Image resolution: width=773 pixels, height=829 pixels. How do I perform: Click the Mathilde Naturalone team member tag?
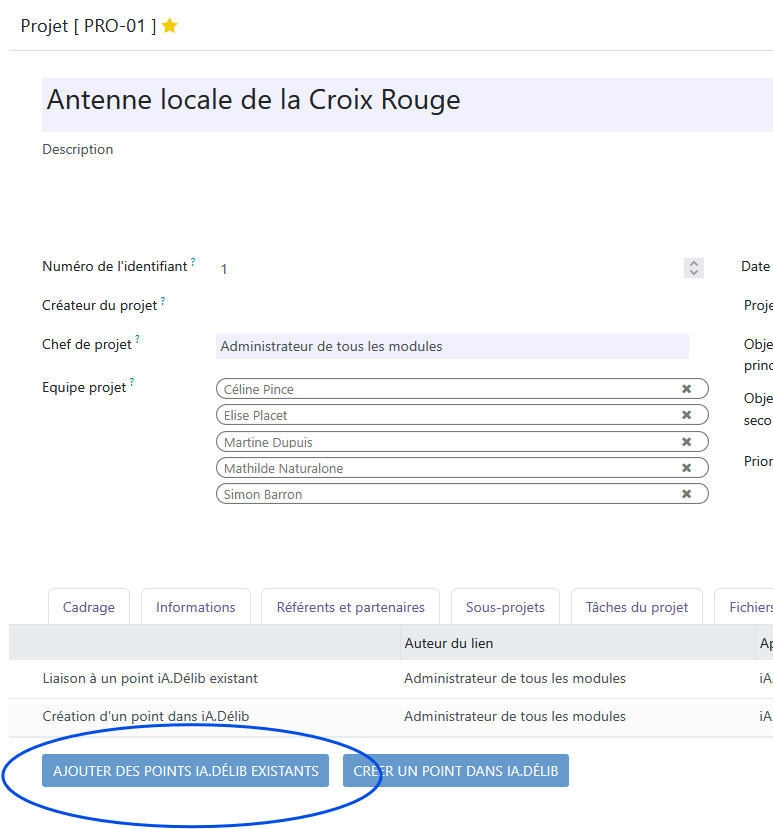[462, 468]
